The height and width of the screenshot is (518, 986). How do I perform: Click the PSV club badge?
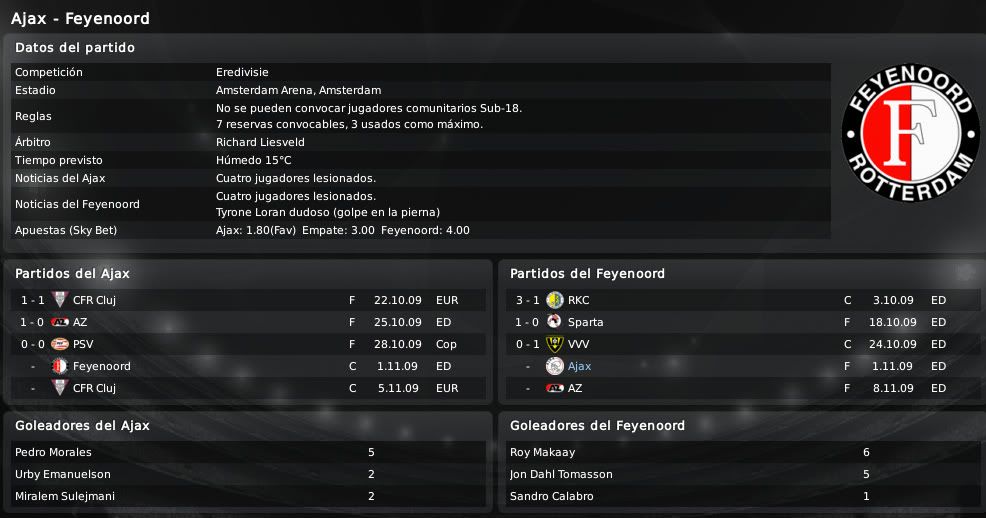[60, 344]
